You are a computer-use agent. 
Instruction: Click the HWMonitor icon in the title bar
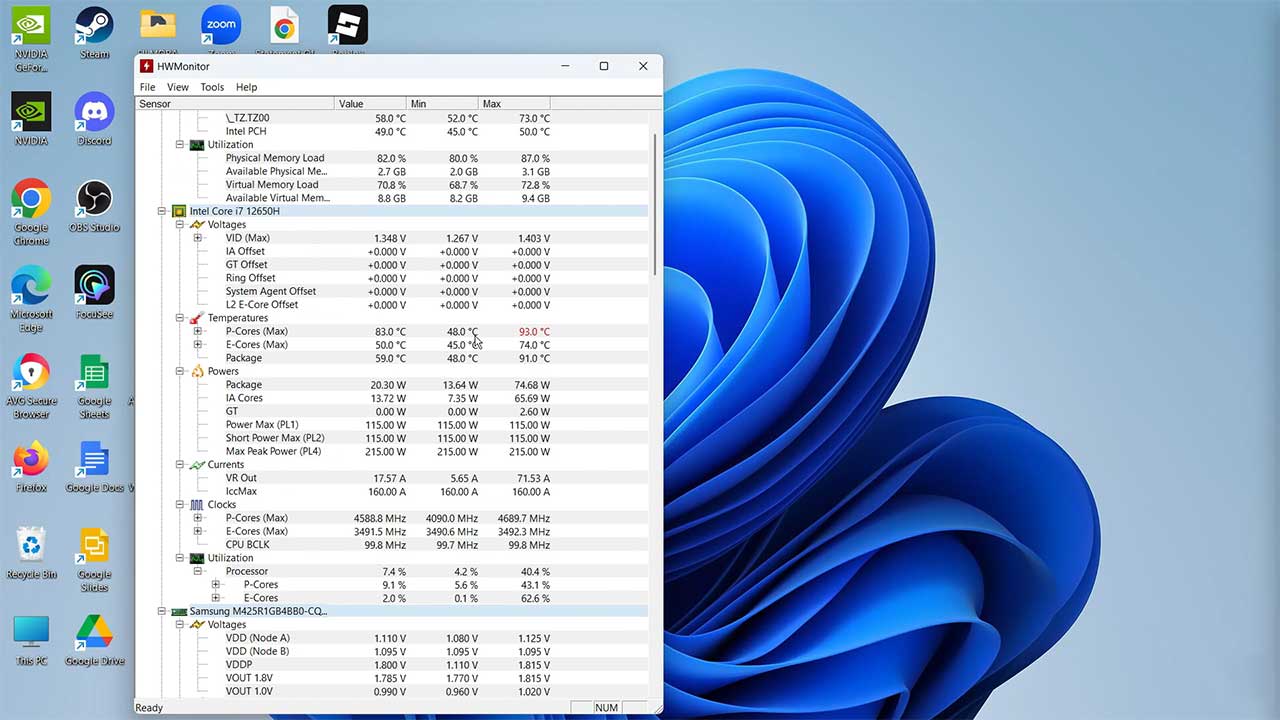(x=148, y=66)
